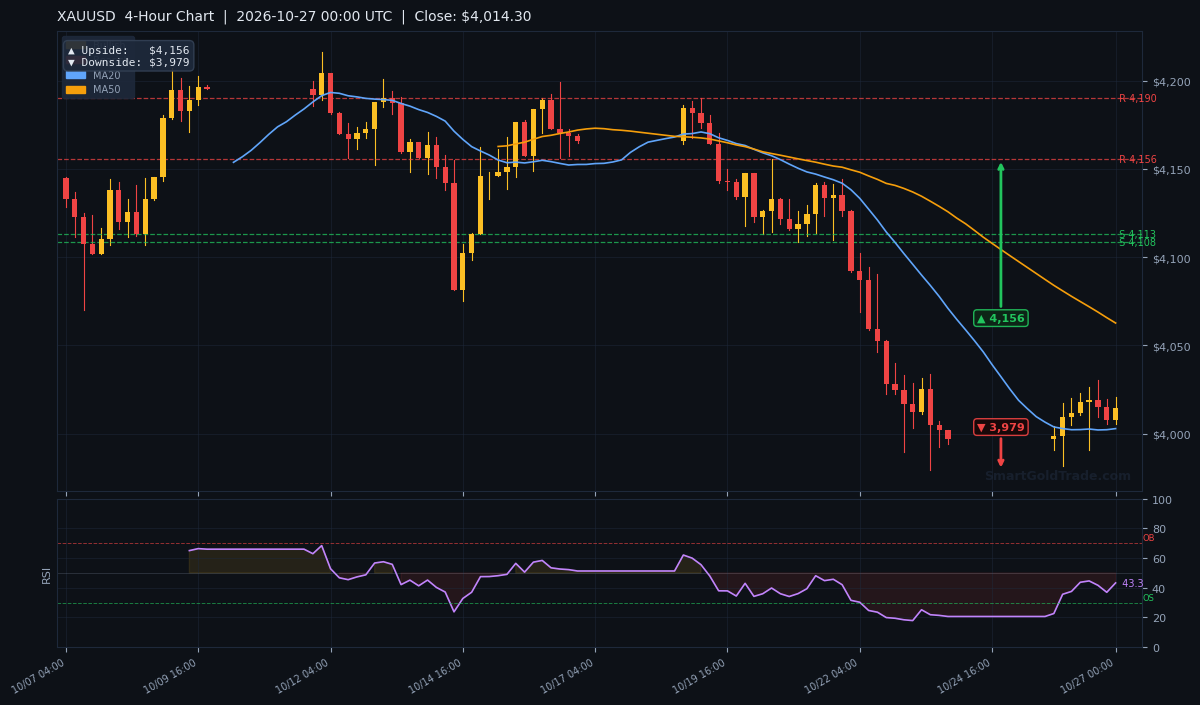Select the 60 tick on RSI axis
Viewport: 1200px width, 705px height.
1159,559
